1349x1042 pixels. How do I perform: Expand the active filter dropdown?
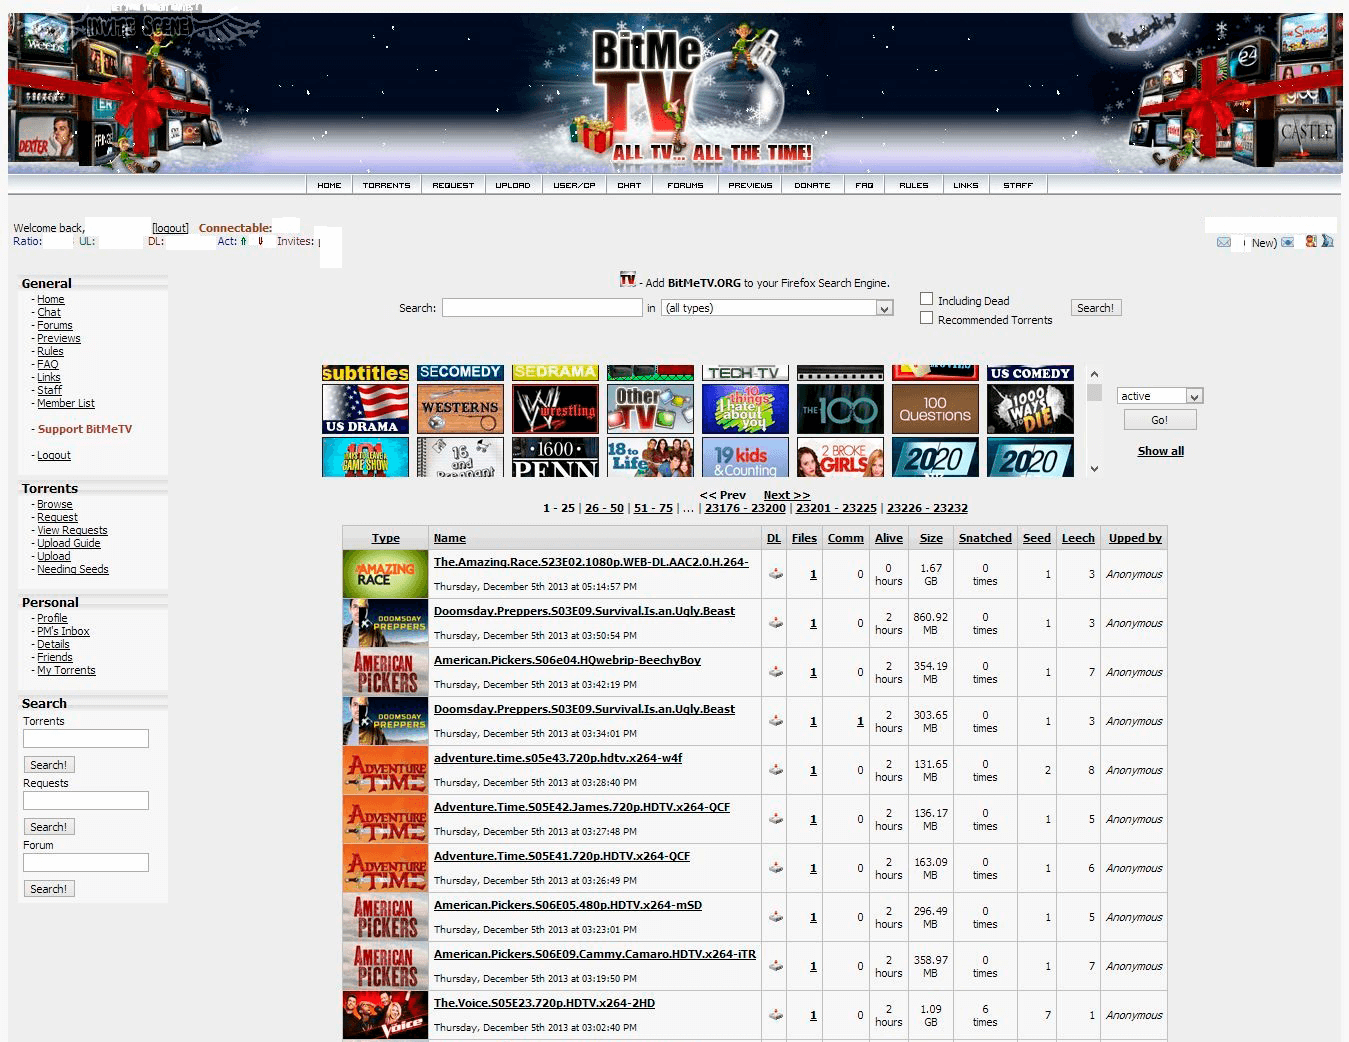tap(1160, 396)
